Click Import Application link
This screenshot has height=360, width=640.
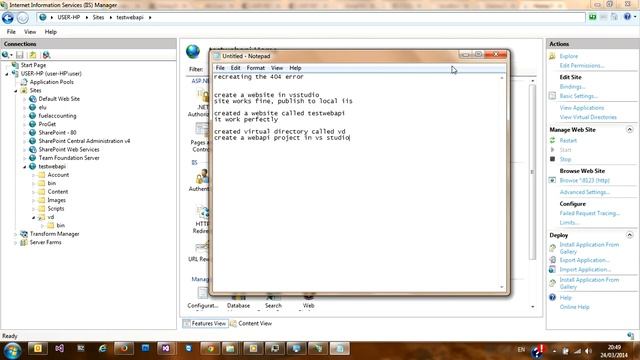pyautogui.click(x=585, y=270)
